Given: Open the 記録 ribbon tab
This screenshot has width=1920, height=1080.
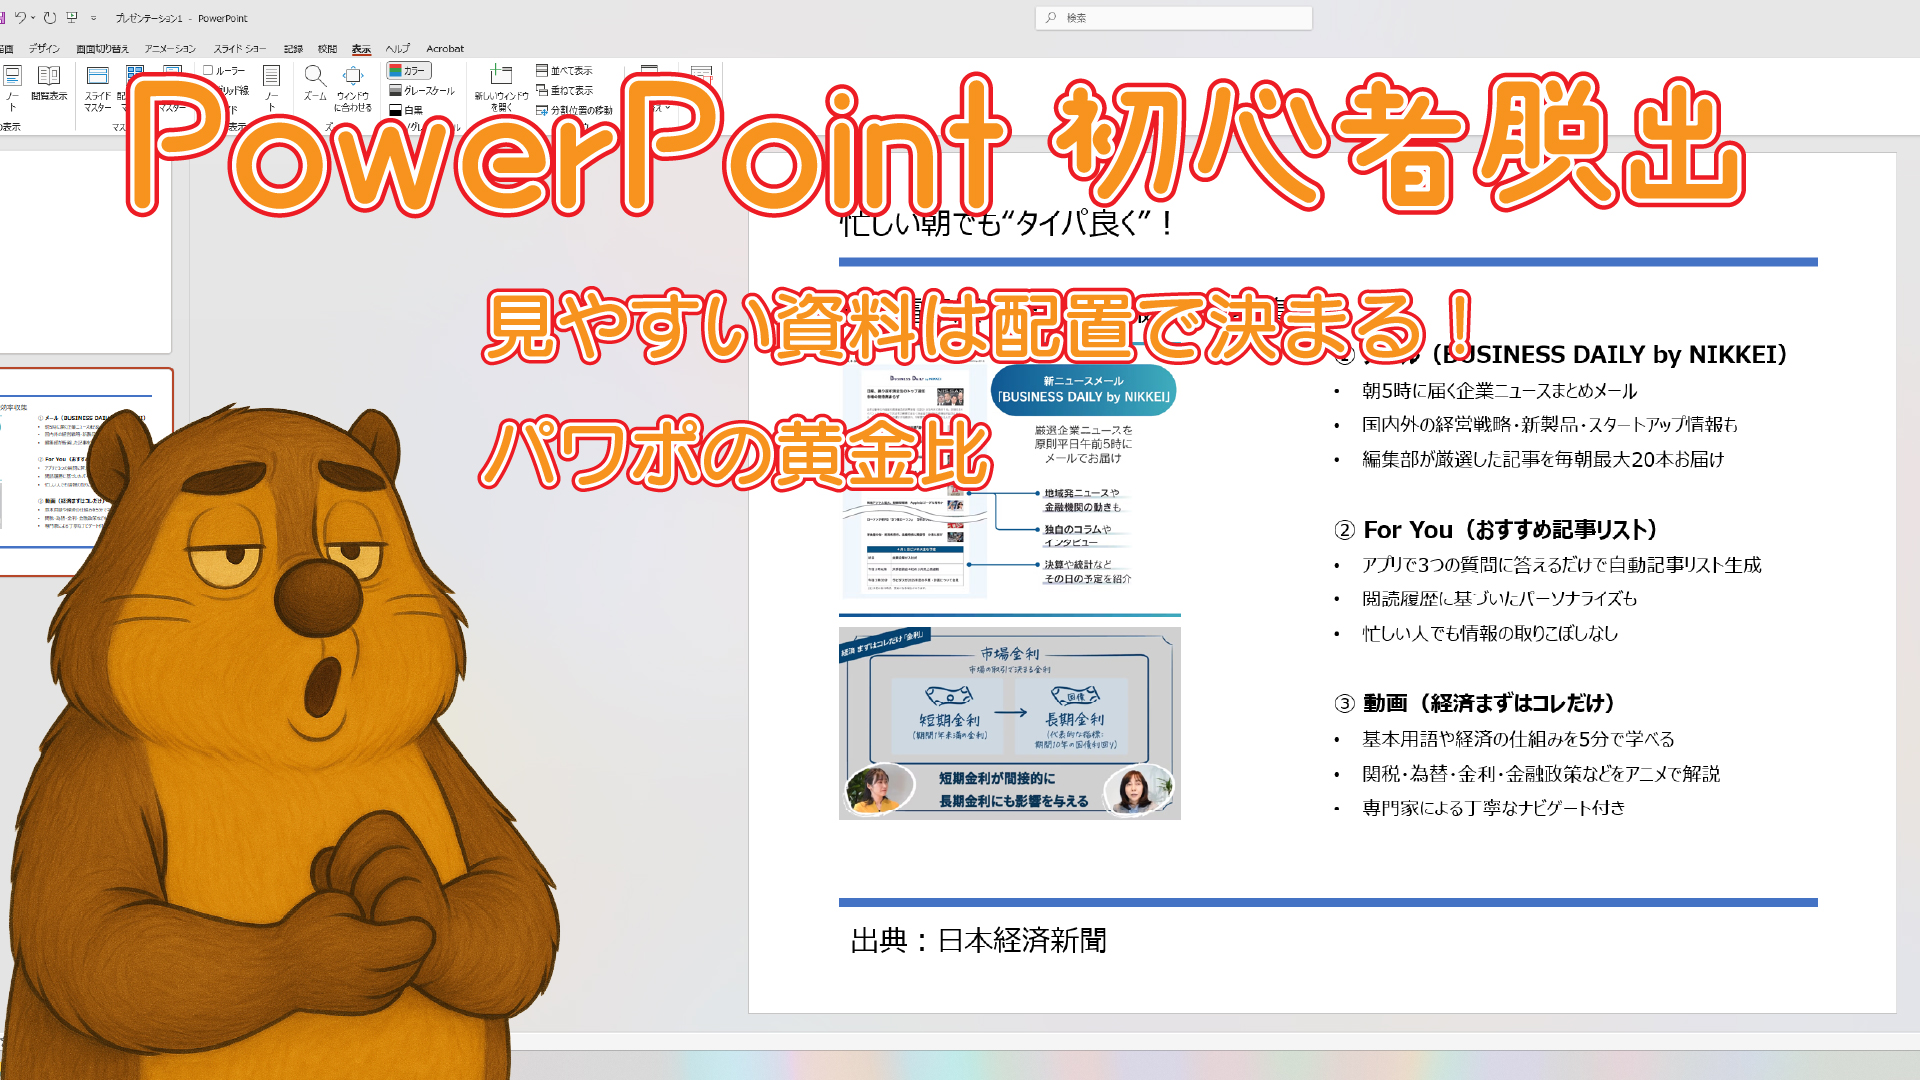Looking at the screenshot, I should point(293,48).
